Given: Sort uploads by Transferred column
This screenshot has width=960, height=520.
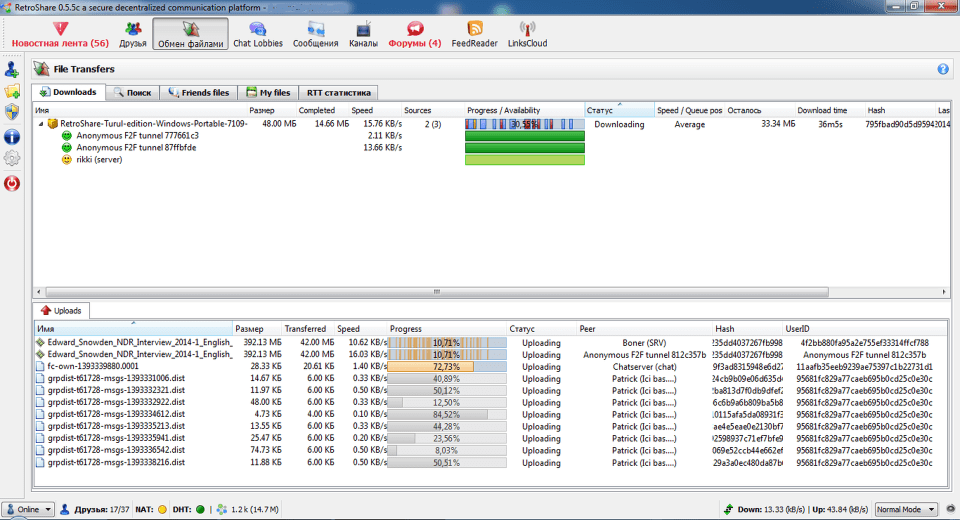Looking at the screenshot, I should pos(308,329).
